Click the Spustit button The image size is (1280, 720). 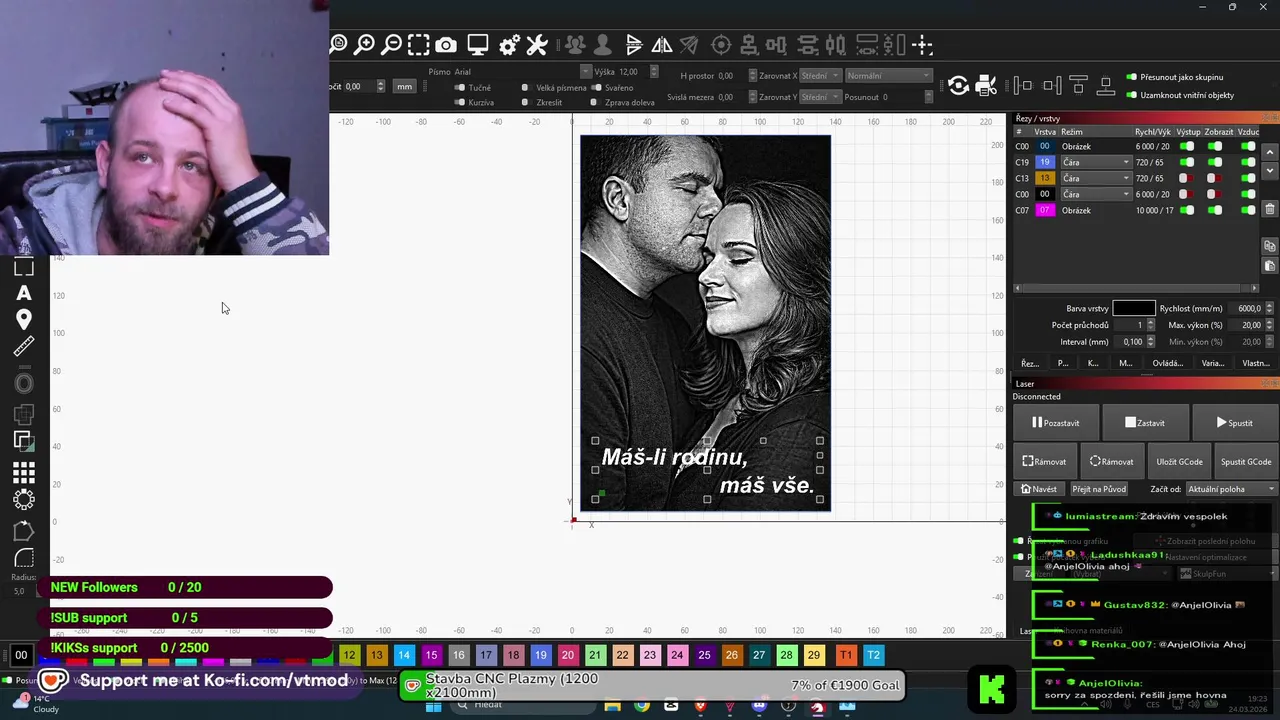pos(1234,423)
